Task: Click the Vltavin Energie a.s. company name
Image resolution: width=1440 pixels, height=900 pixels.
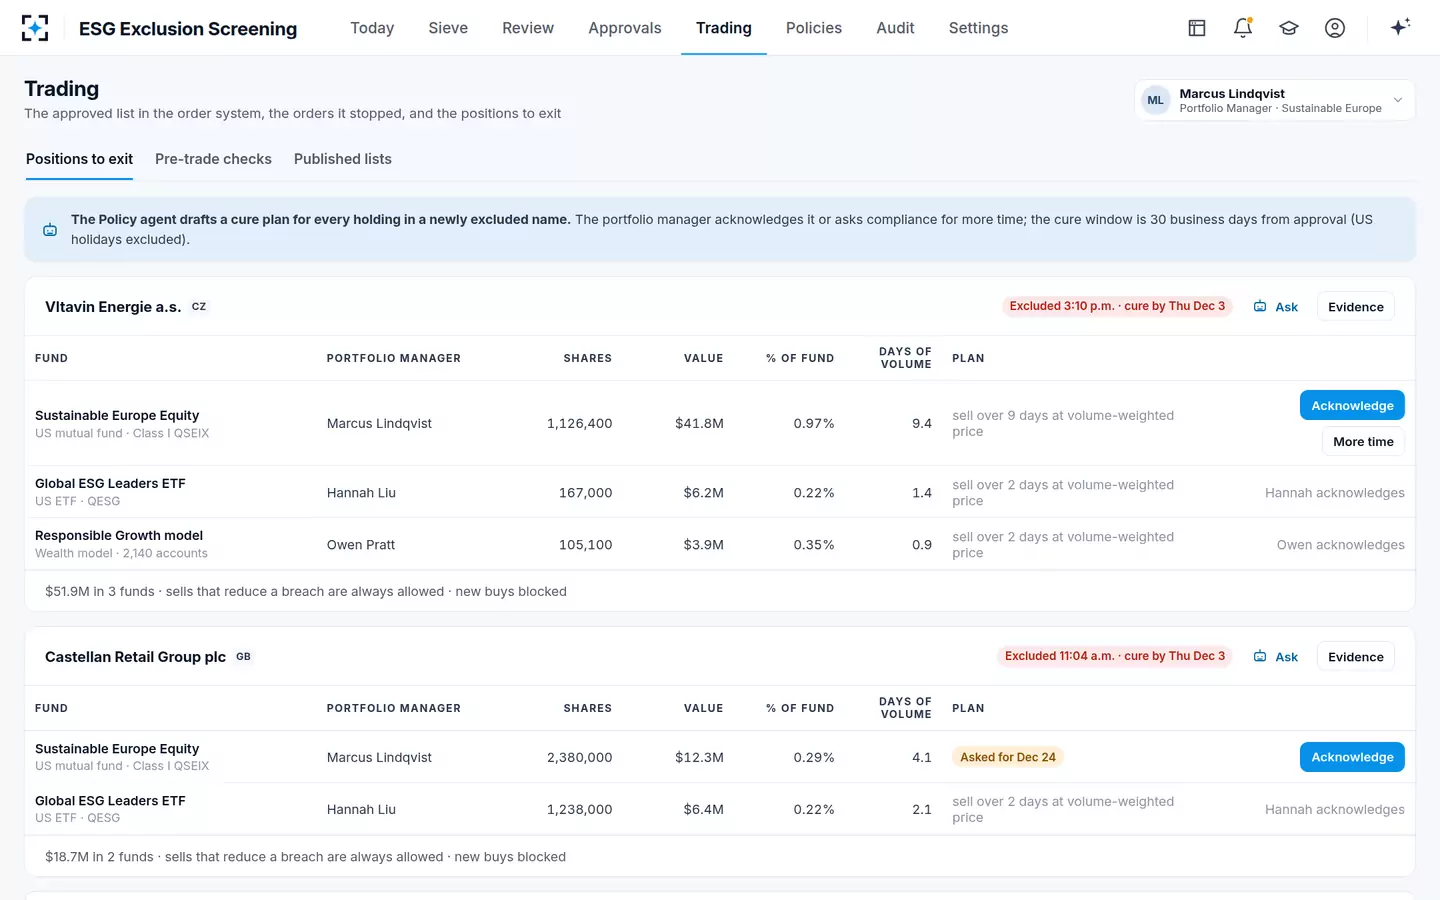Action: click(x=113, y=307)
